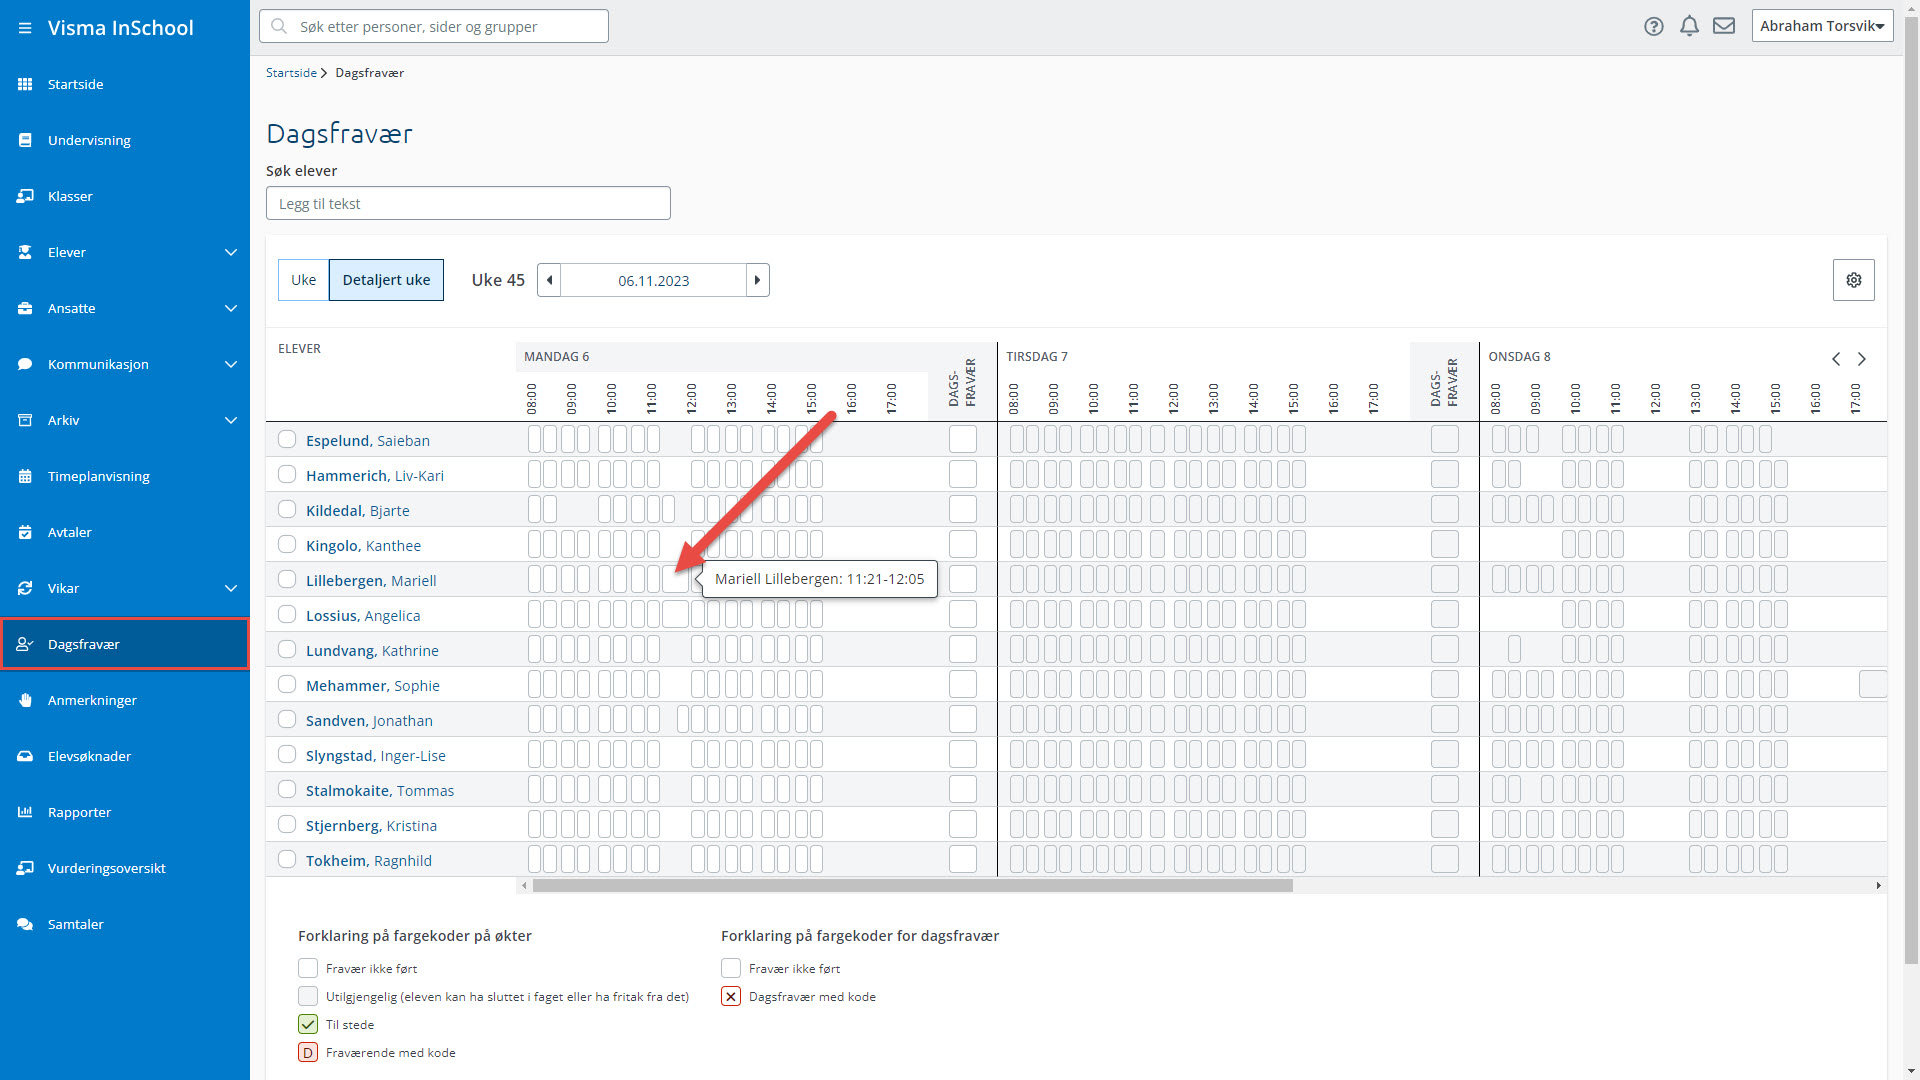Open student link Lillebergen, Mariell
The image size is (1920, 1080).
[371, 581]
